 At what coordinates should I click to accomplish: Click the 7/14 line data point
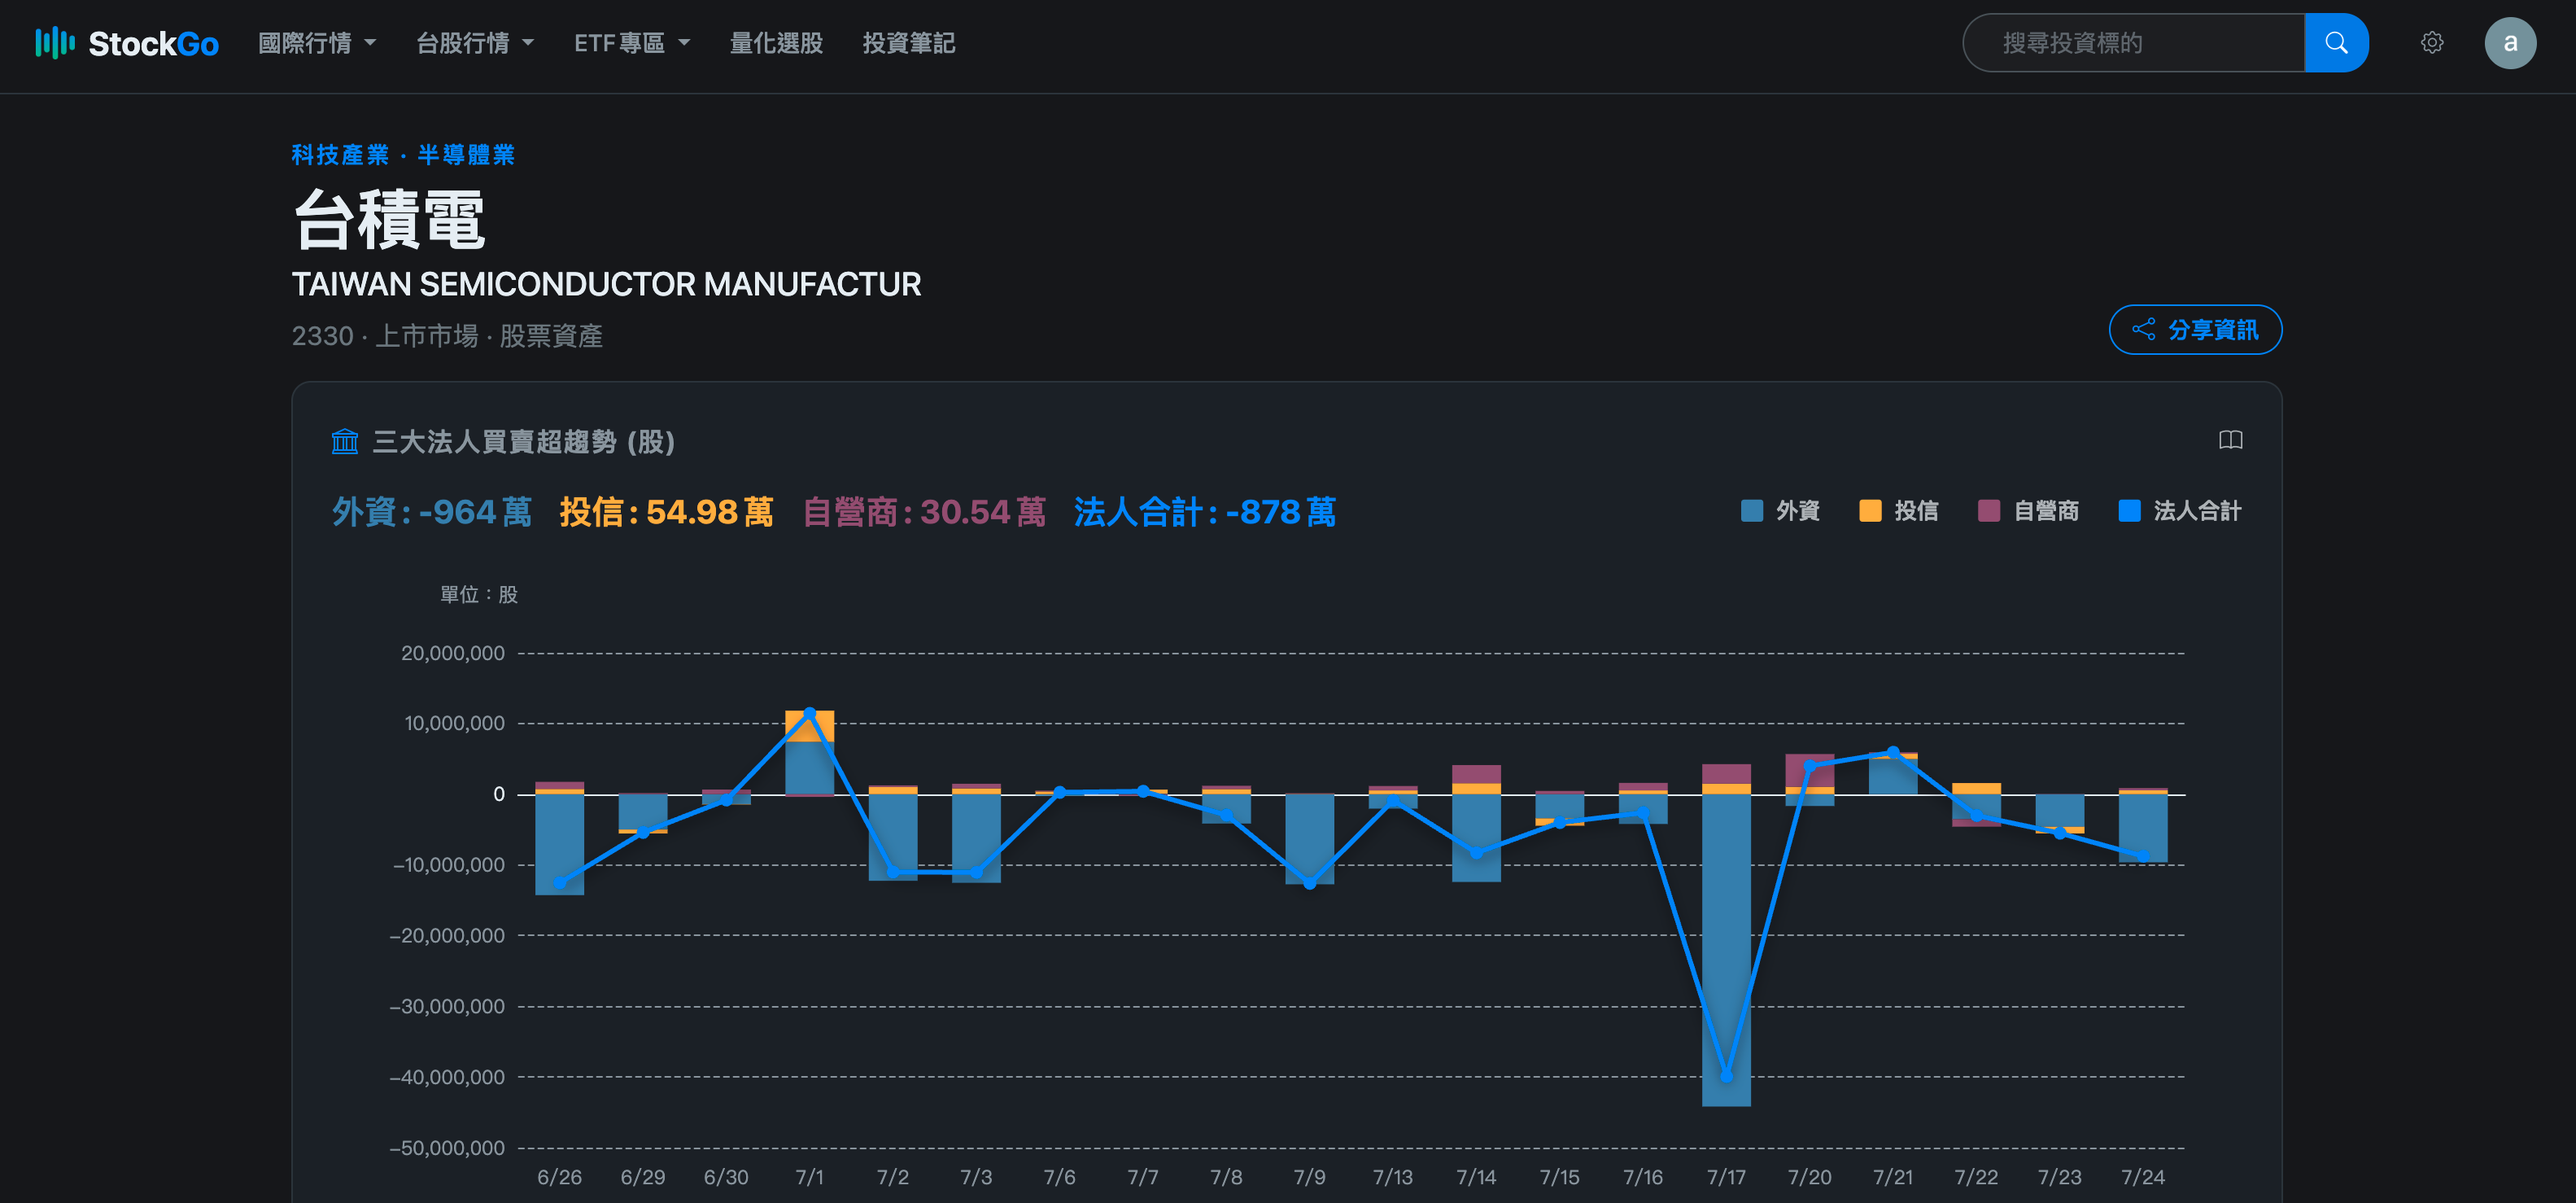(x=1476, y=853)
